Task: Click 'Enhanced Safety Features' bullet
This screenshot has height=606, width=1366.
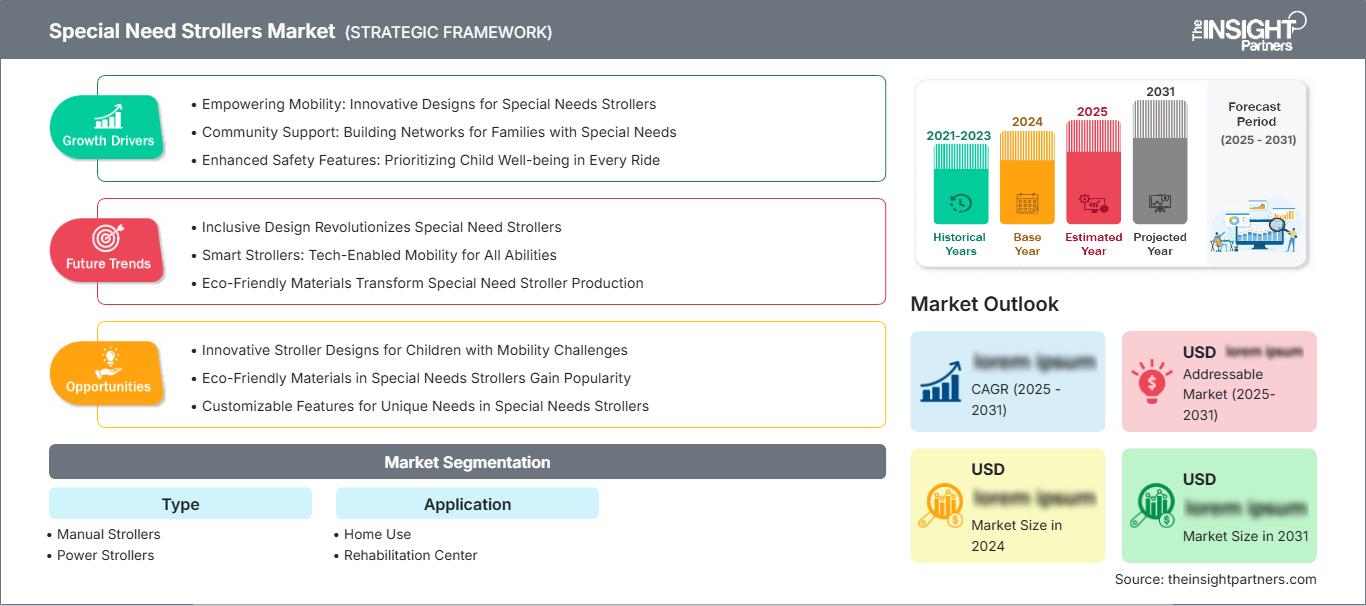Action: (425, 160)
